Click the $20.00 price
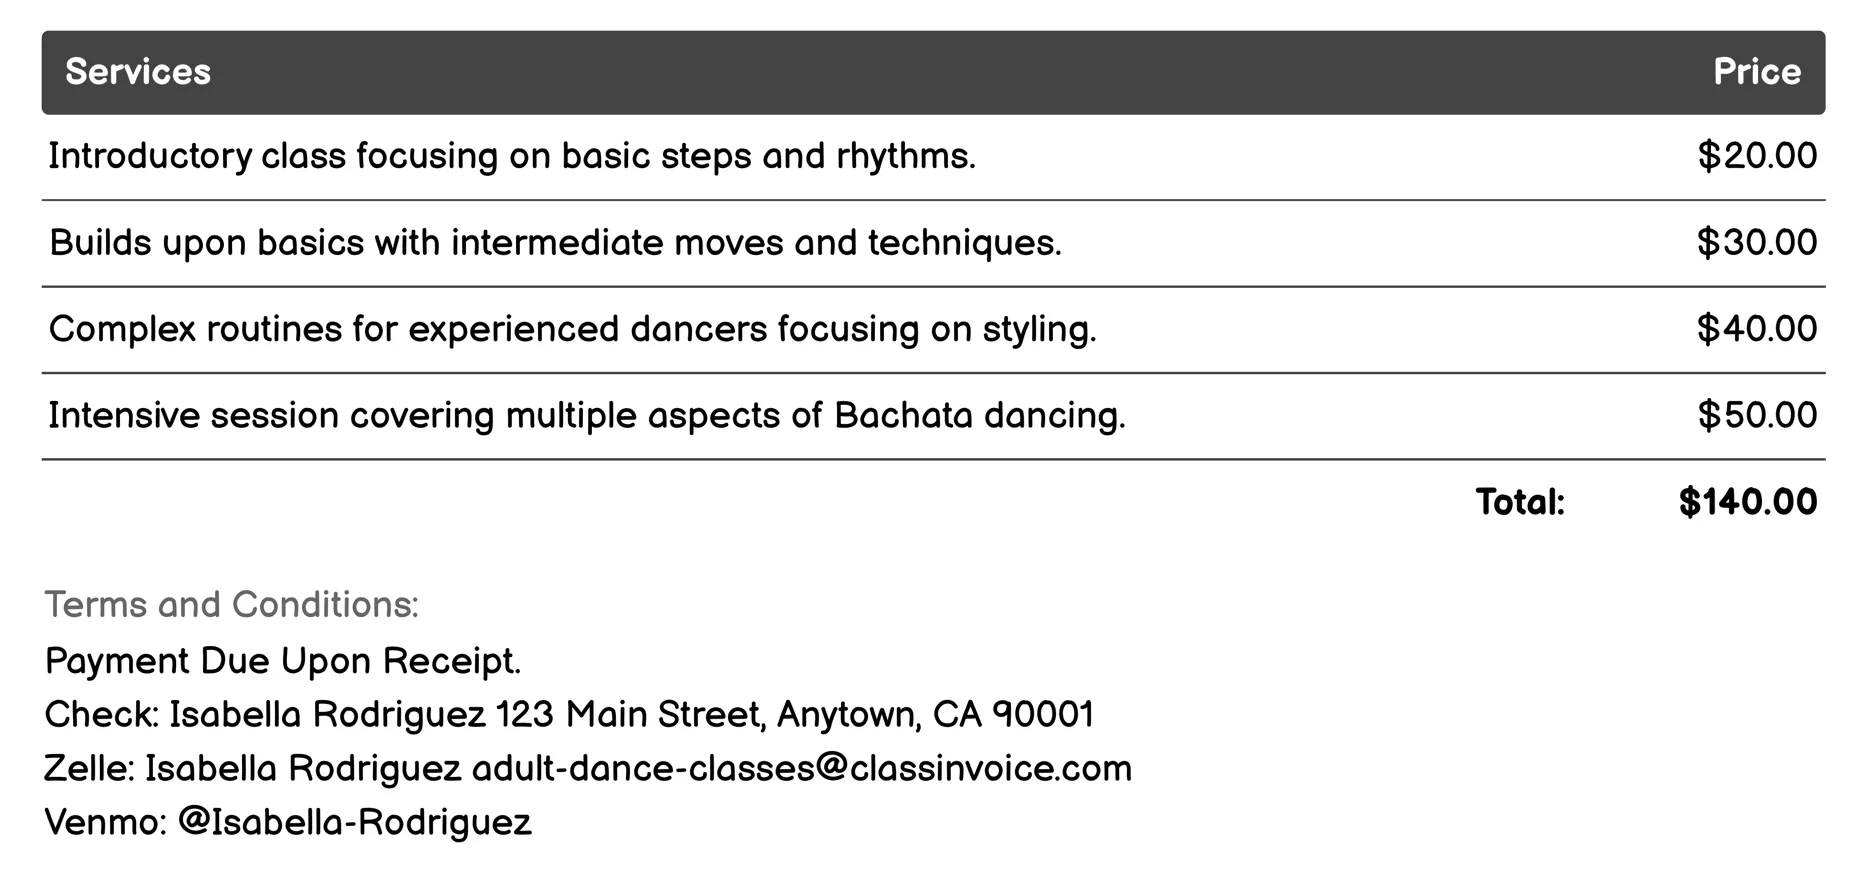Viewport: 1868px width, 870px height. (1756, 157)
